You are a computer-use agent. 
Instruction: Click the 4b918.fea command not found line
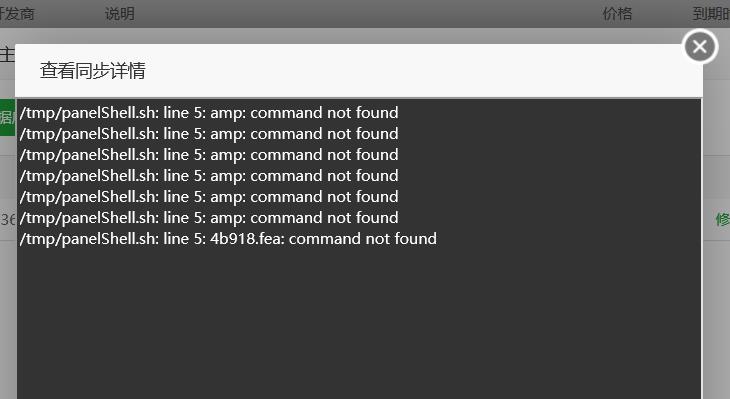[228, 238]
